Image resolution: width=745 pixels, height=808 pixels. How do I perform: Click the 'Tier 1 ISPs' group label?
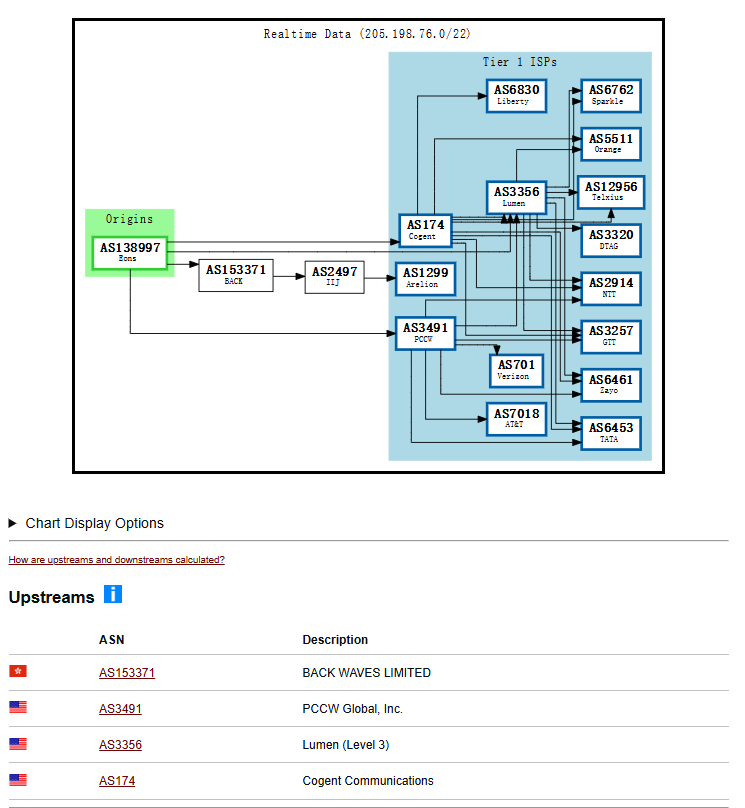[x=520, y=62]
